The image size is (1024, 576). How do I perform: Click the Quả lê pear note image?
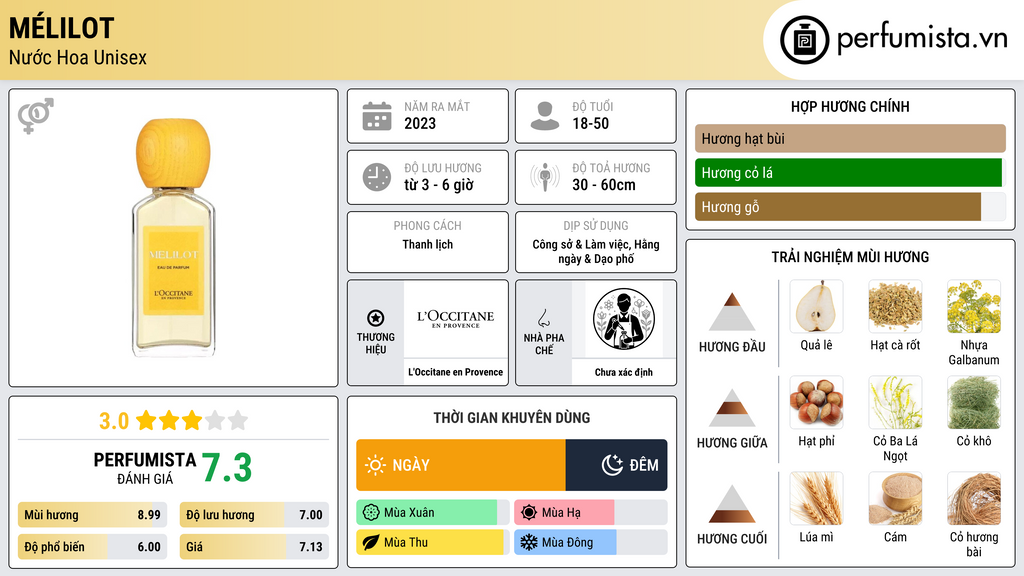pyautogui.click(x=816, y=306)
